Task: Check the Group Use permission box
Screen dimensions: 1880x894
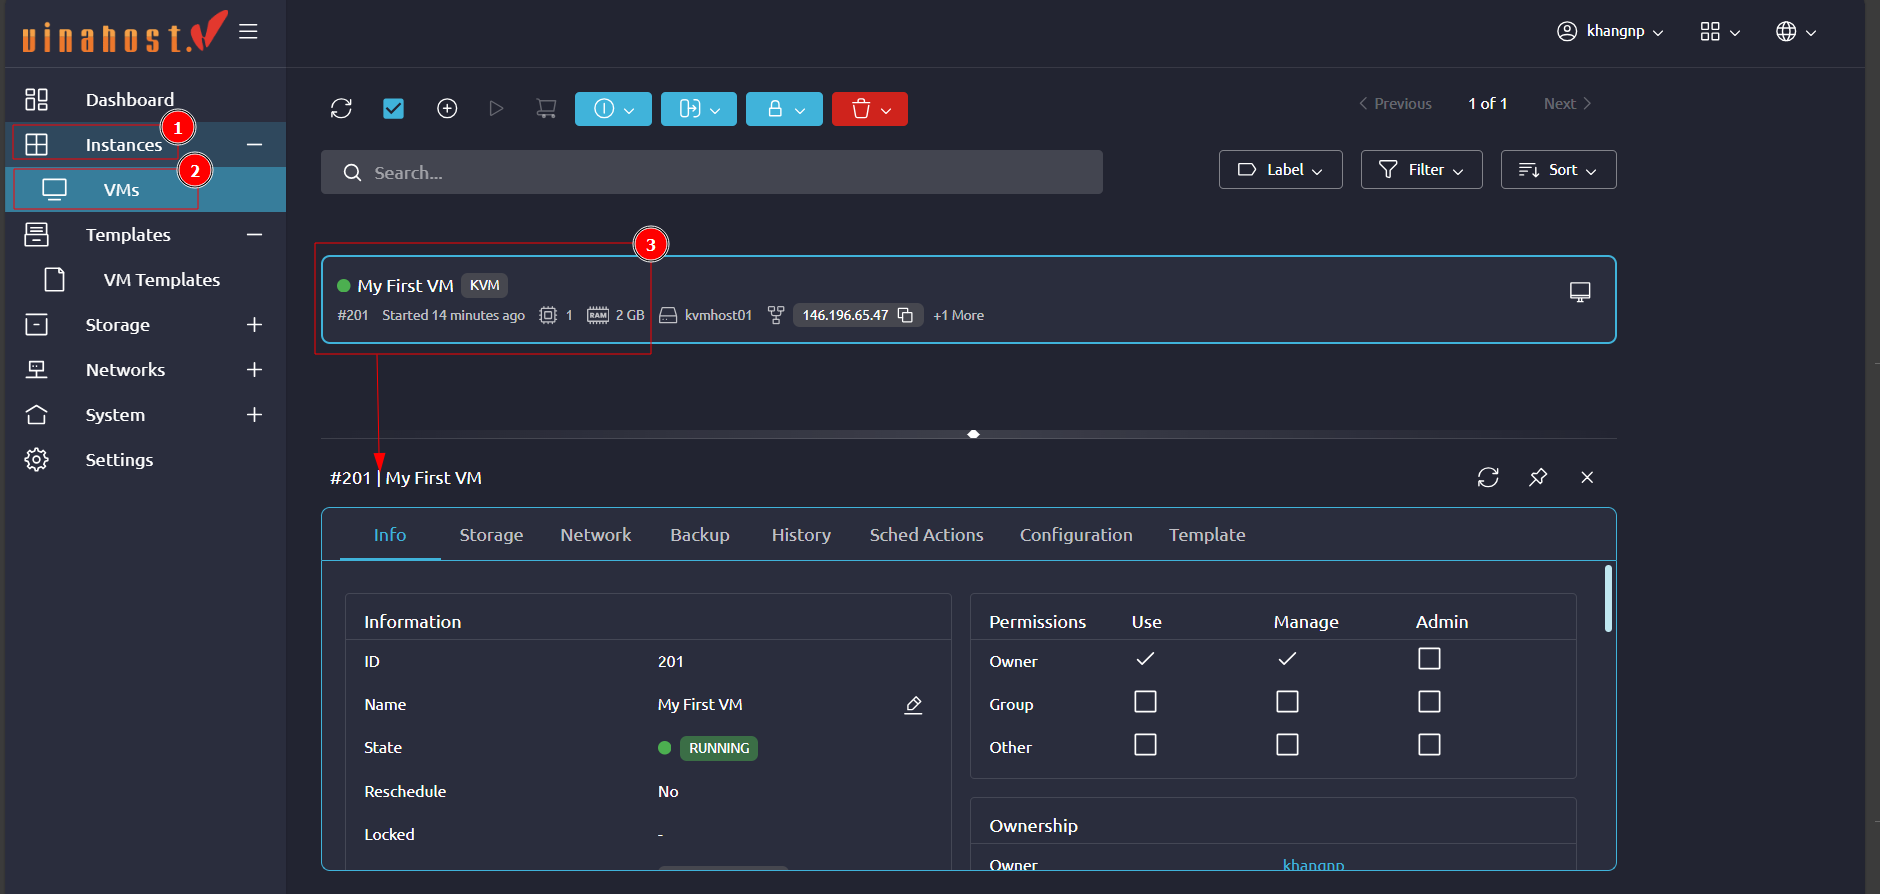Action: pyautogui.click(x=1145, y=702)
